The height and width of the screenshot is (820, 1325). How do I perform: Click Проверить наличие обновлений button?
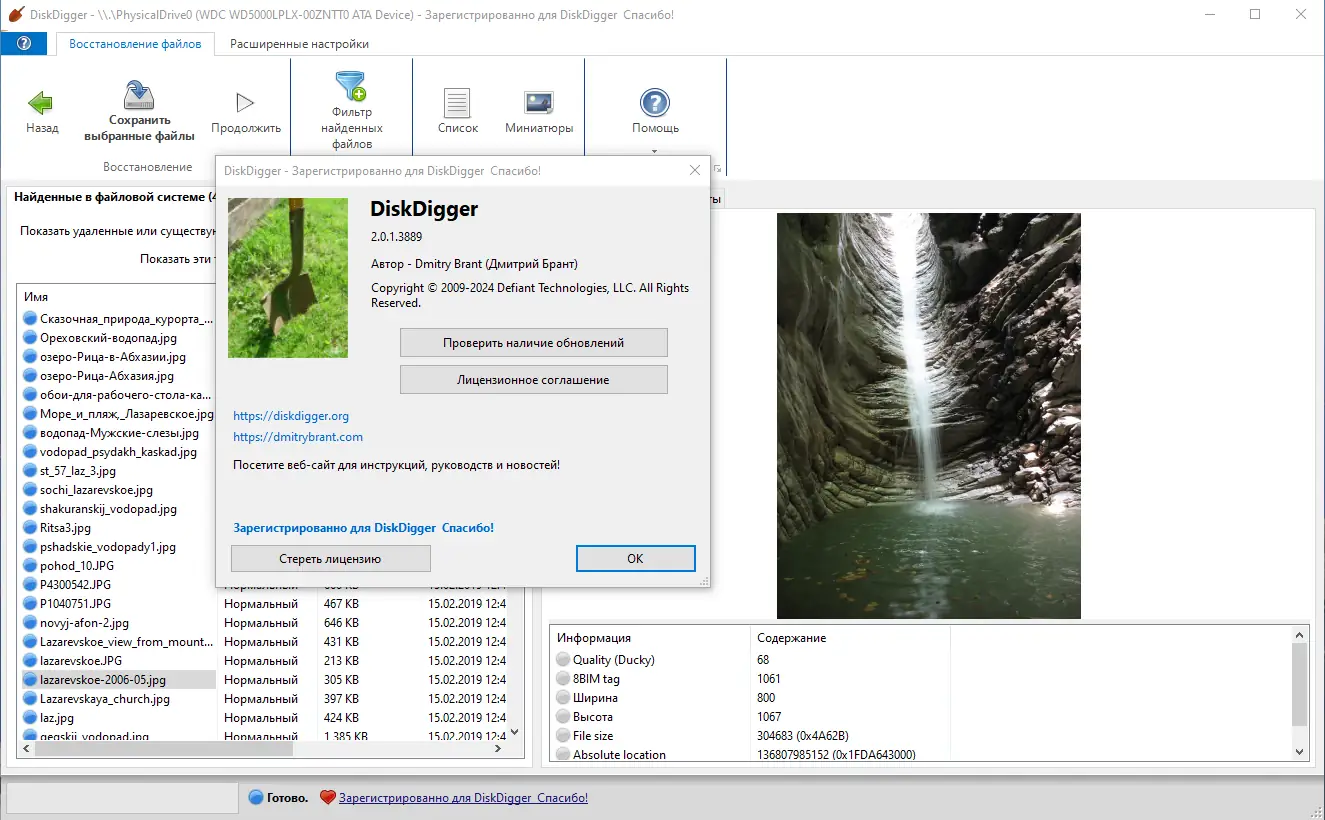[534, 343]
